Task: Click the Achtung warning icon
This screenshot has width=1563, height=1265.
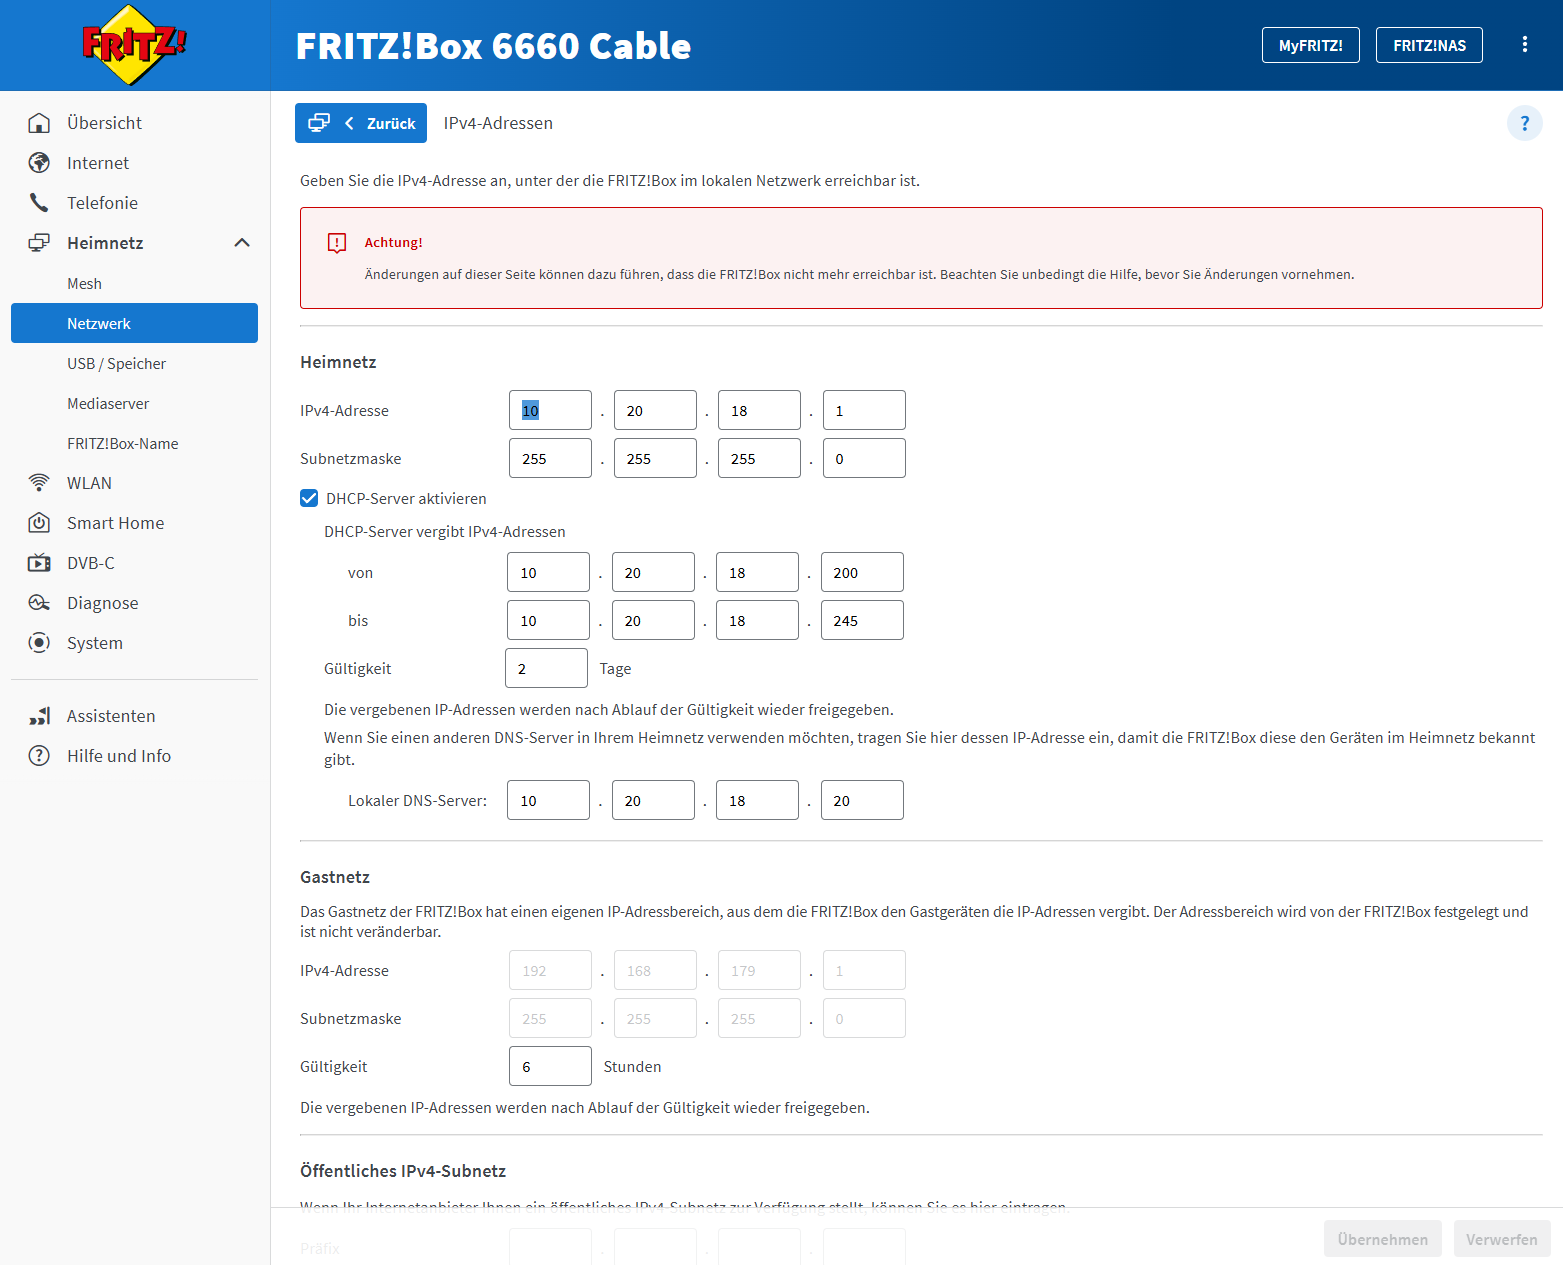Action: click(337, 243)
